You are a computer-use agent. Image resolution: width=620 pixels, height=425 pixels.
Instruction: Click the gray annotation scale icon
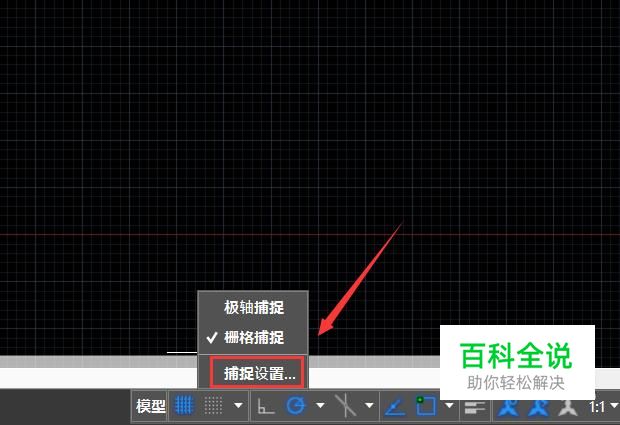point(567,407)
